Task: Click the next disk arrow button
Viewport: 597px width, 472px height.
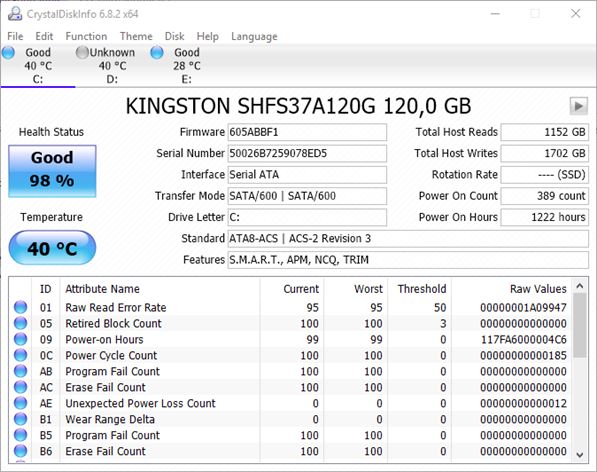Action: point(578,106)
